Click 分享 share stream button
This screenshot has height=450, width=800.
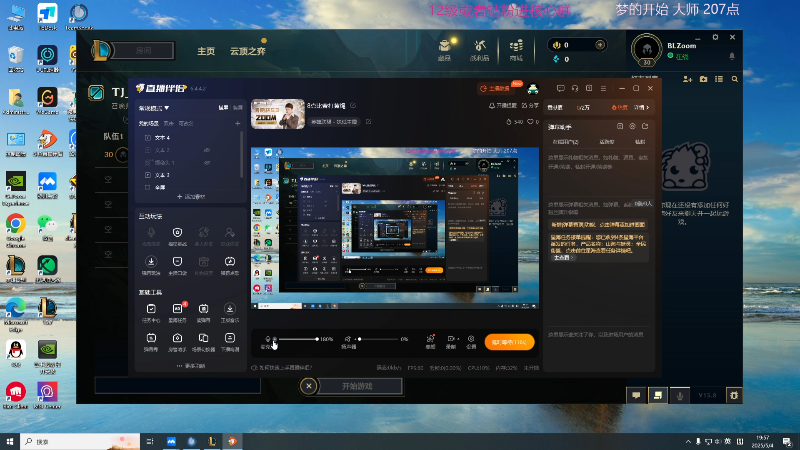pos(530,106)
